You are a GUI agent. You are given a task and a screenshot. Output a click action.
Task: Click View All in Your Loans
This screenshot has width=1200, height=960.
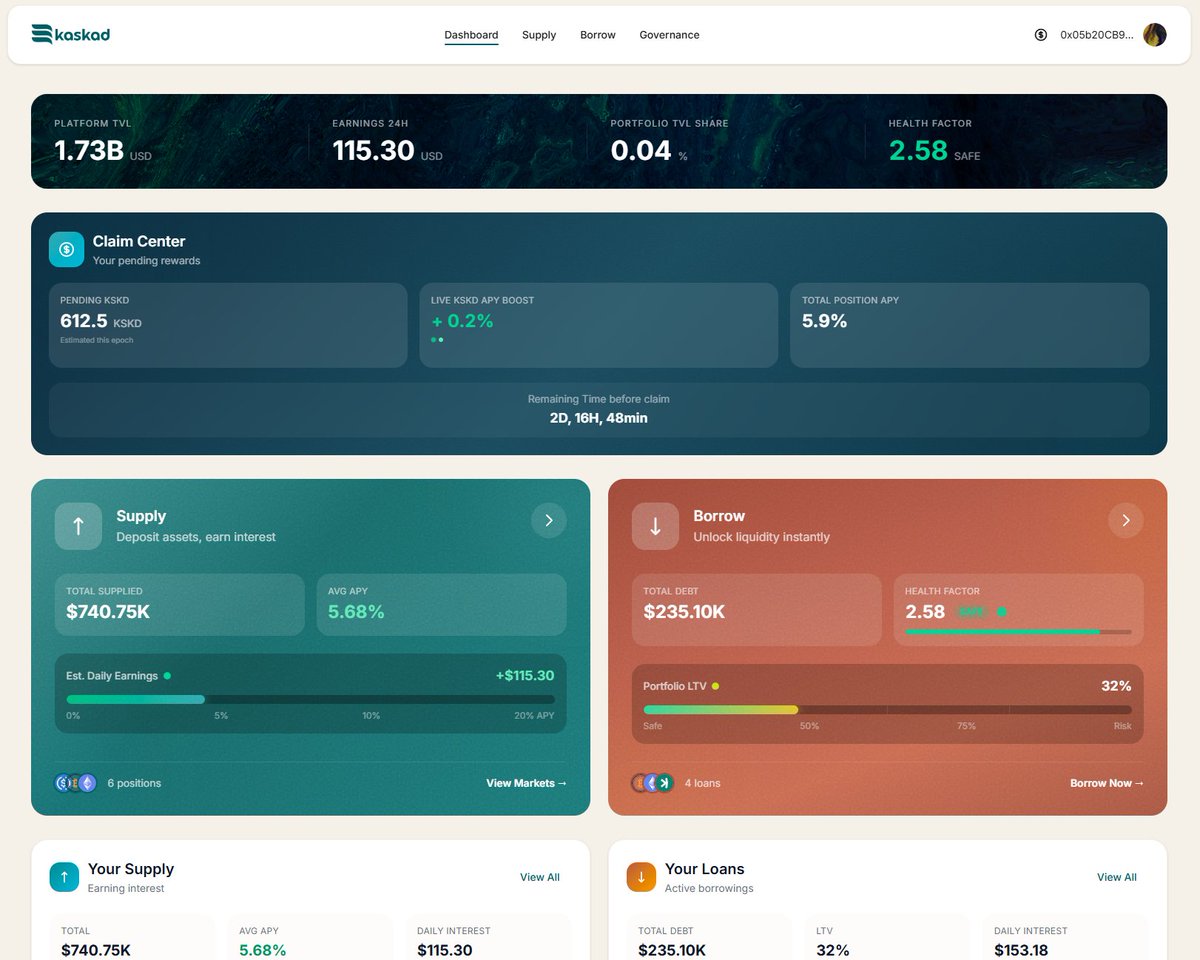pyautogui.click(x=1117, y=877)
